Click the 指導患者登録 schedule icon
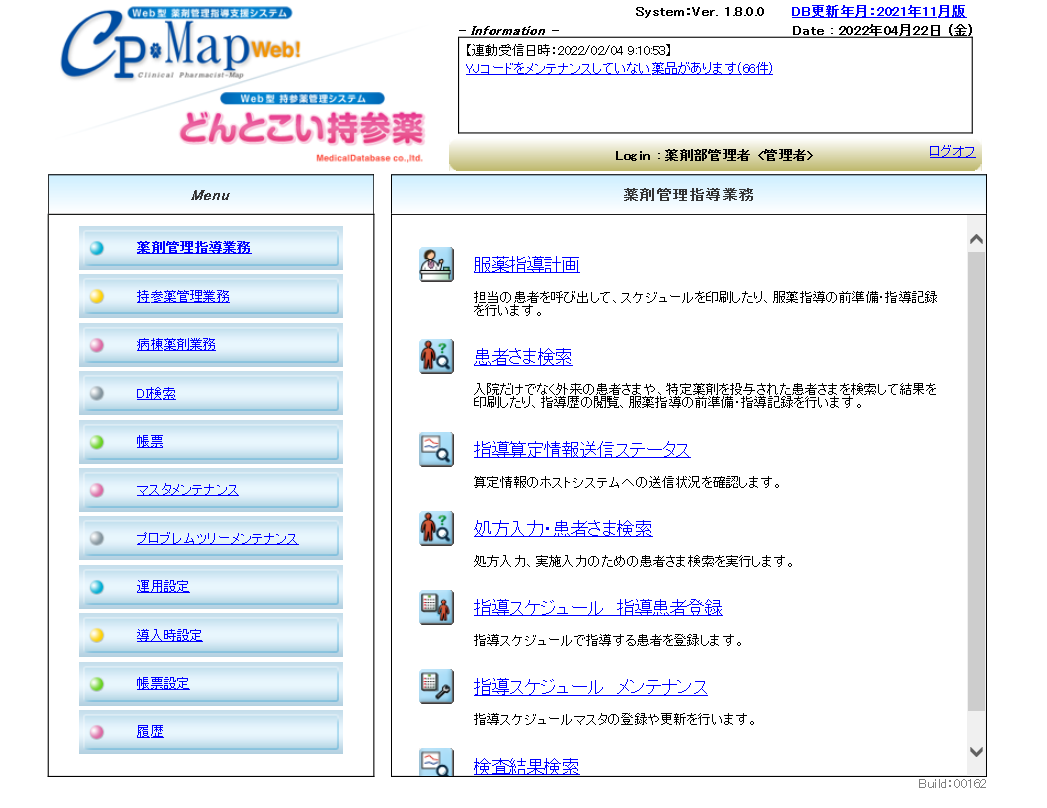This screenshot has width=1047, height=808. tap(436, 607)
